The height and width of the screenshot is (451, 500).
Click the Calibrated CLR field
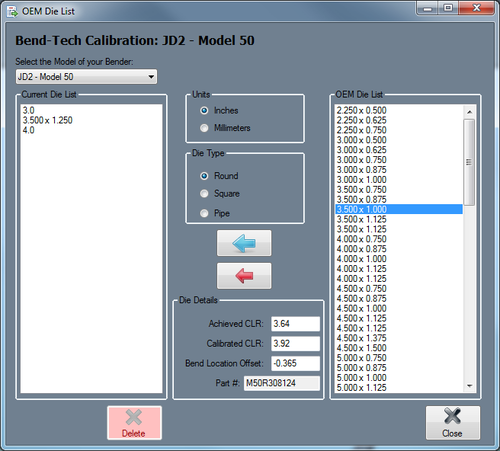click(295, 343)
